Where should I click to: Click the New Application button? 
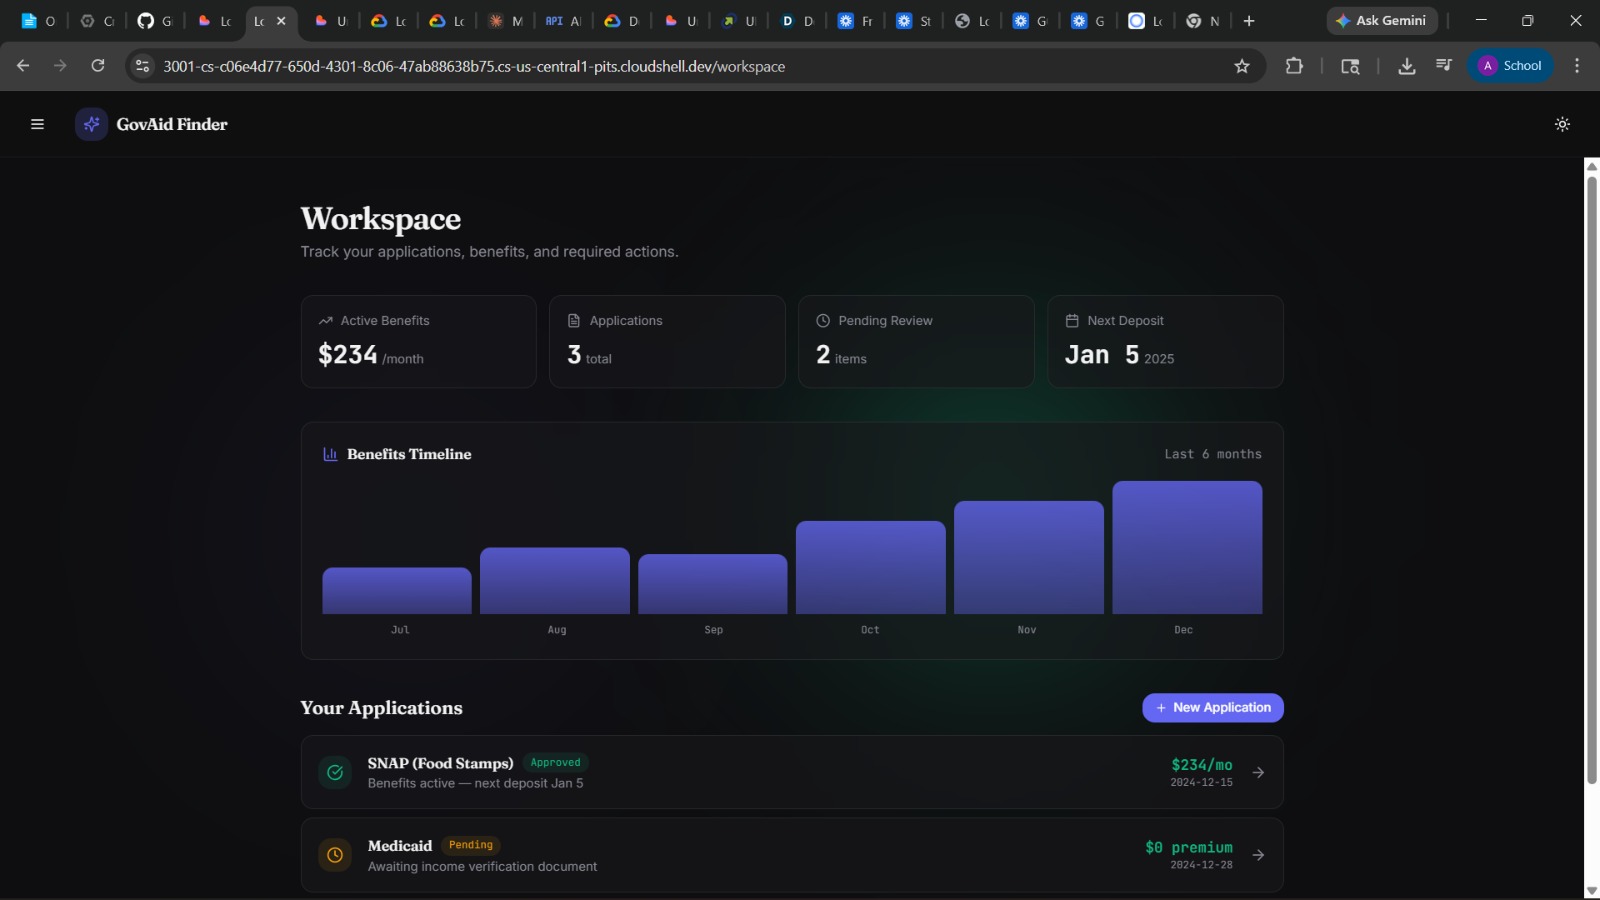[1213, 707]
